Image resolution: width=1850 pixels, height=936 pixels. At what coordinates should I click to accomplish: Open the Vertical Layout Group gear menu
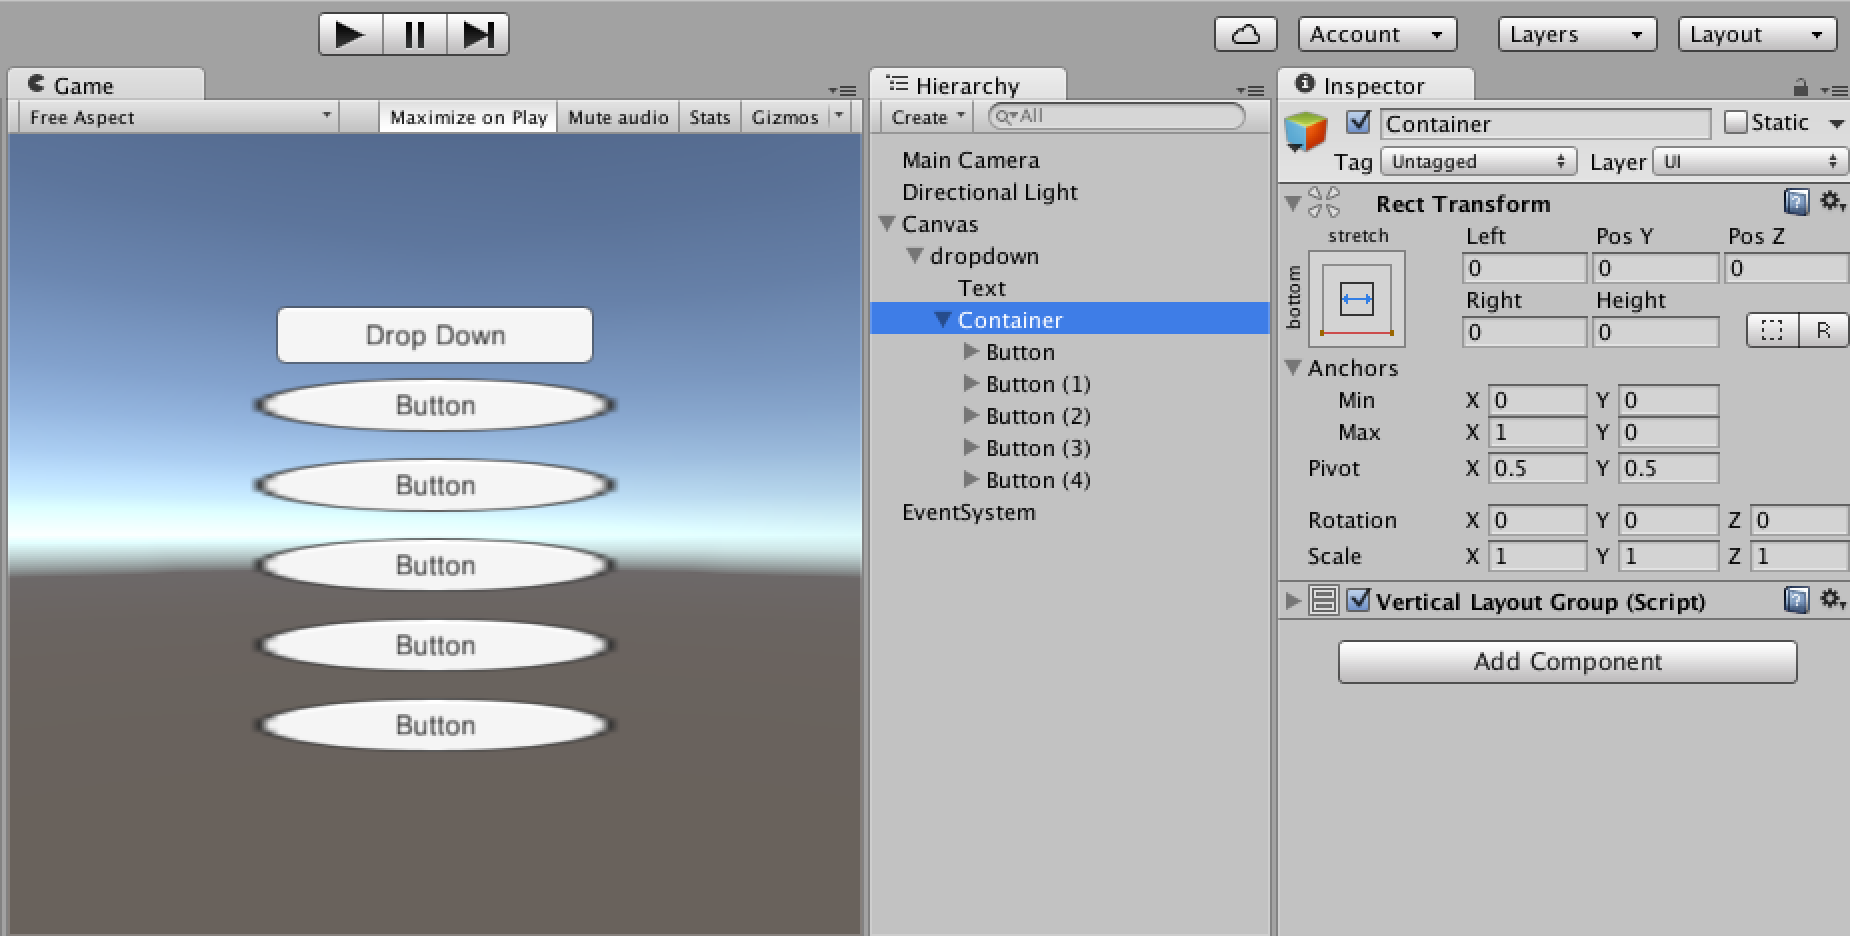(x=1833, y=600)
